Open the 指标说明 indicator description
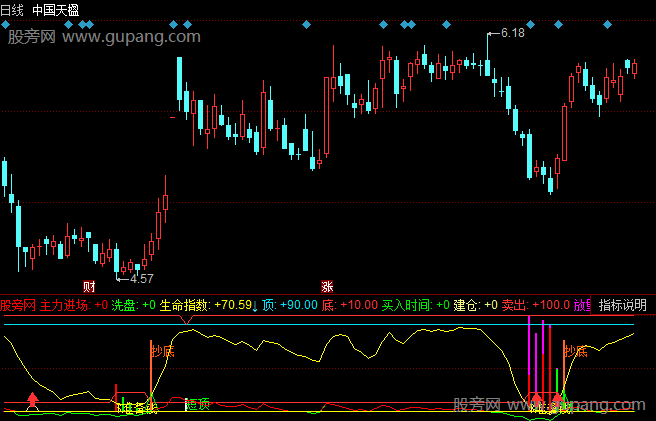The image size is (656, 421). pyautogui.click(x=623, y=305)
